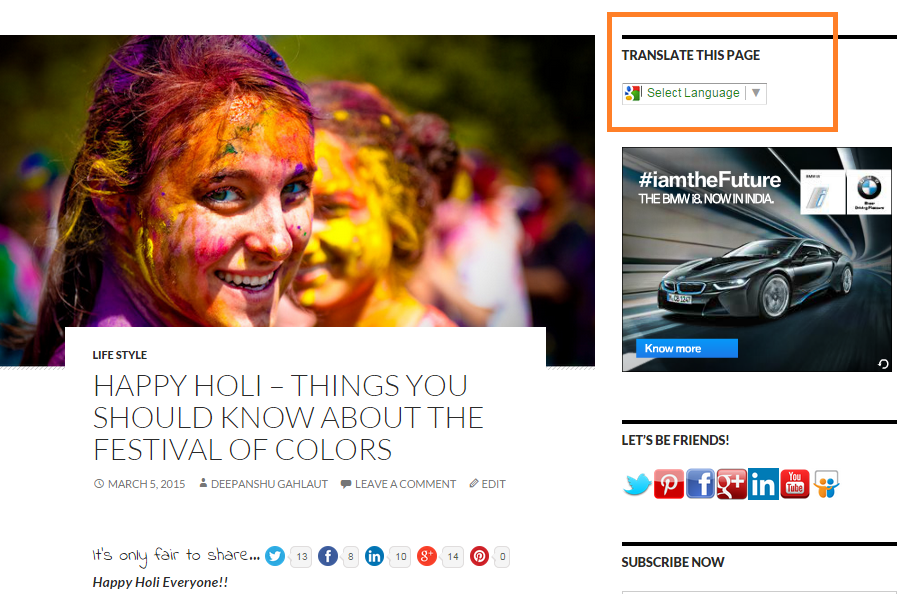Share post via round Twitter button
907x594 pixels.
point(275,556)
